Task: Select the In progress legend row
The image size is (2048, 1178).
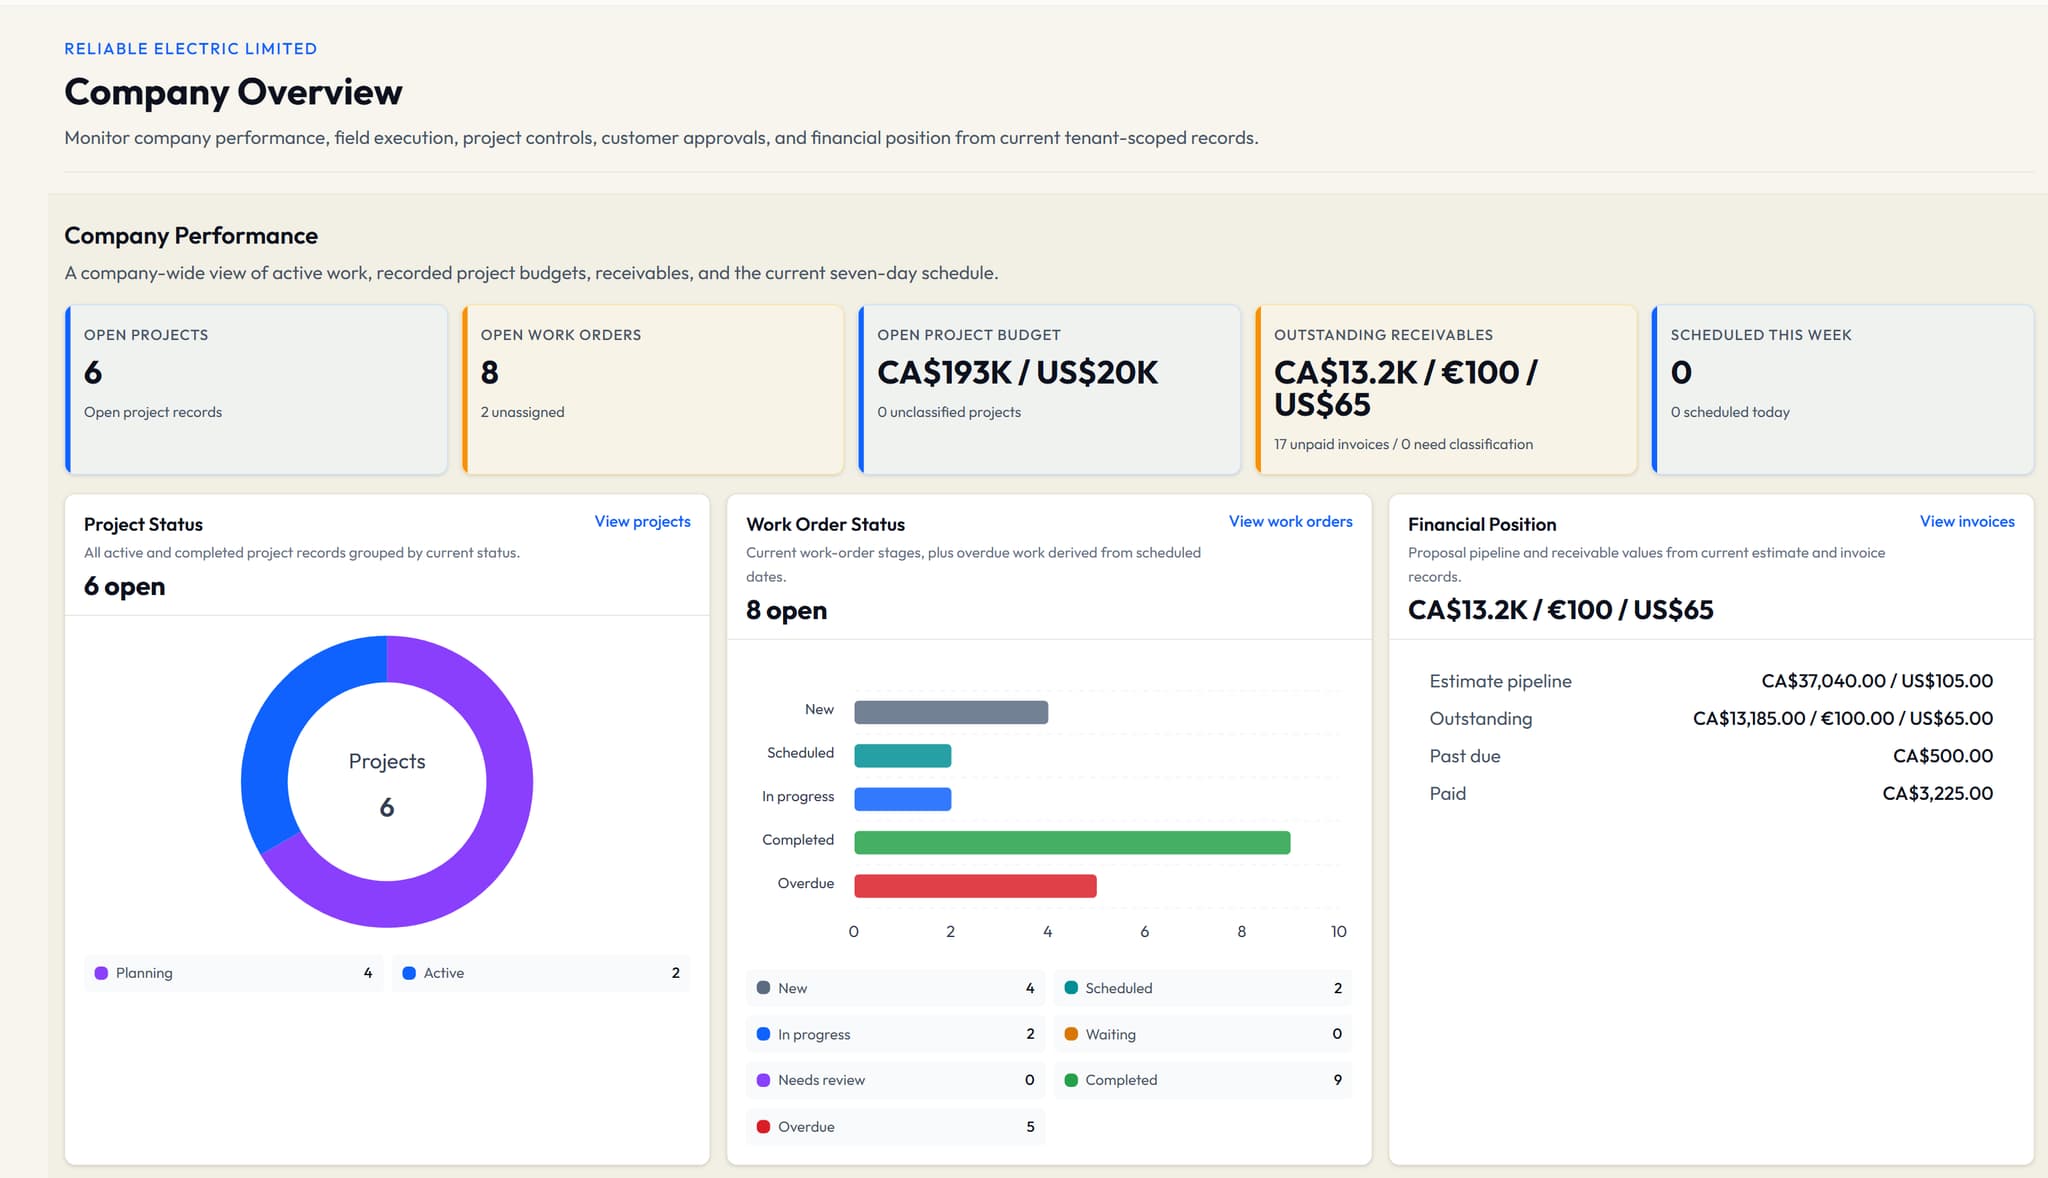Action: click(896, 1034)
